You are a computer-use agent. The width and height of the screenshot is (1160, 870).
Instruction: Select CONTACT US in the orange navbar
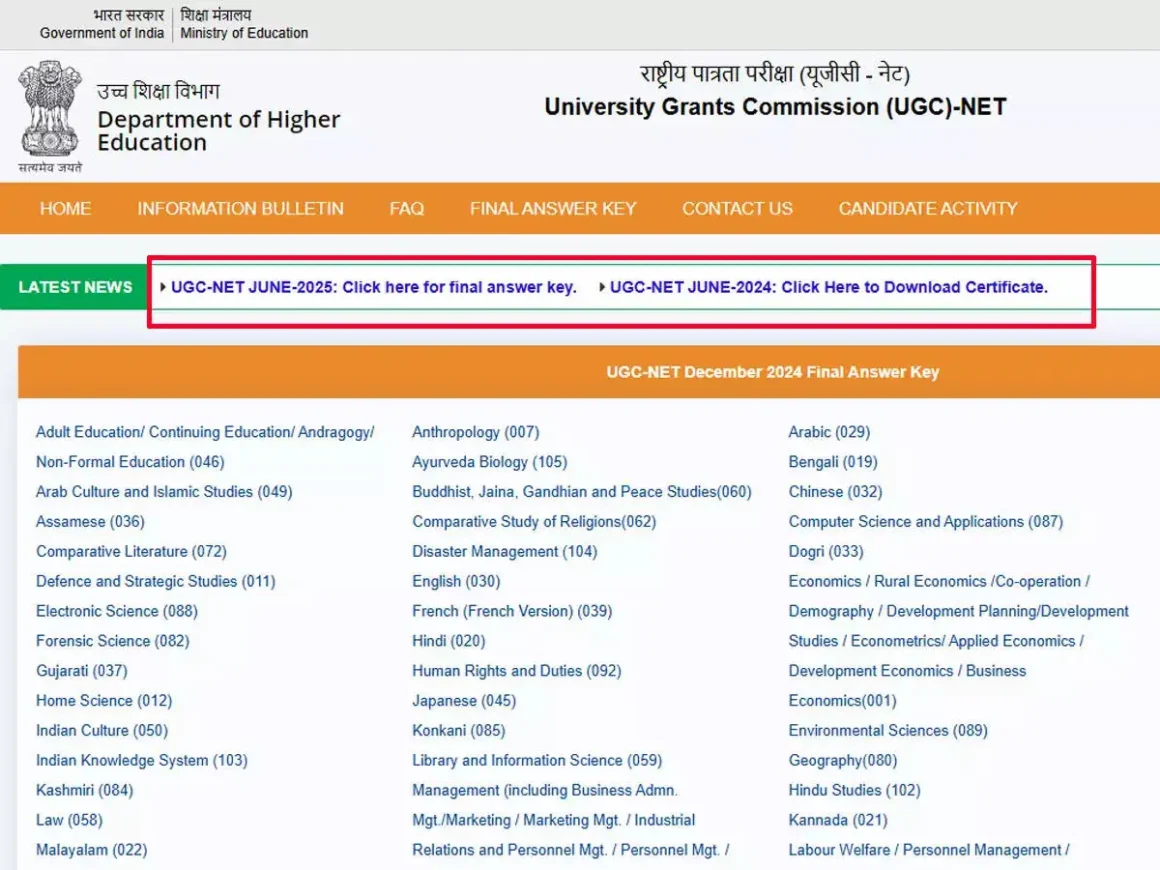point(737,209)
